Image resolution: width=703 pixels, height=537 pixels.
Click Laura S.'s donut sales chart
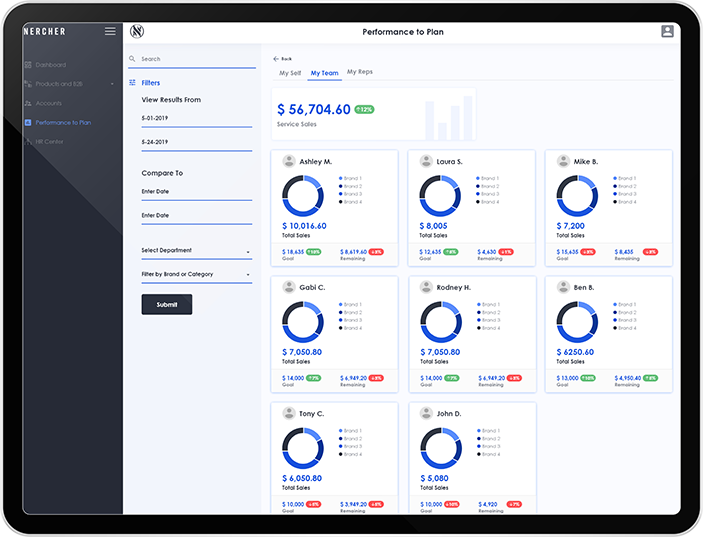click(x=439, y=196)
